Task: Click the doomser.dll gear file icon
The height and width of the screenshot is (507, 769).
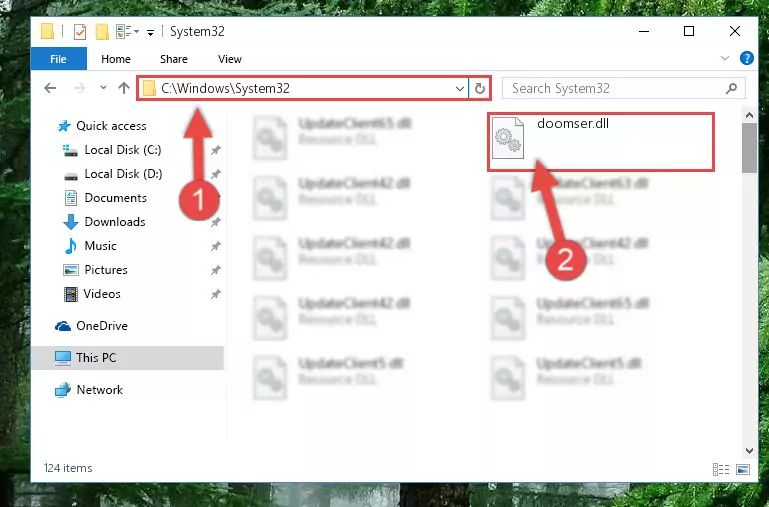Action: click(x=508, y=138)
